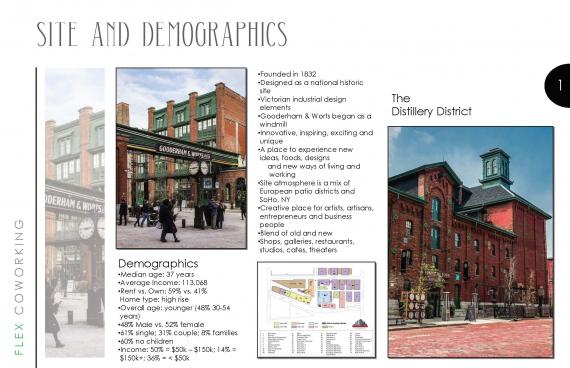
Task: Click the vertical 'FLEX COWORKING' label
Action: click(19, 287)
